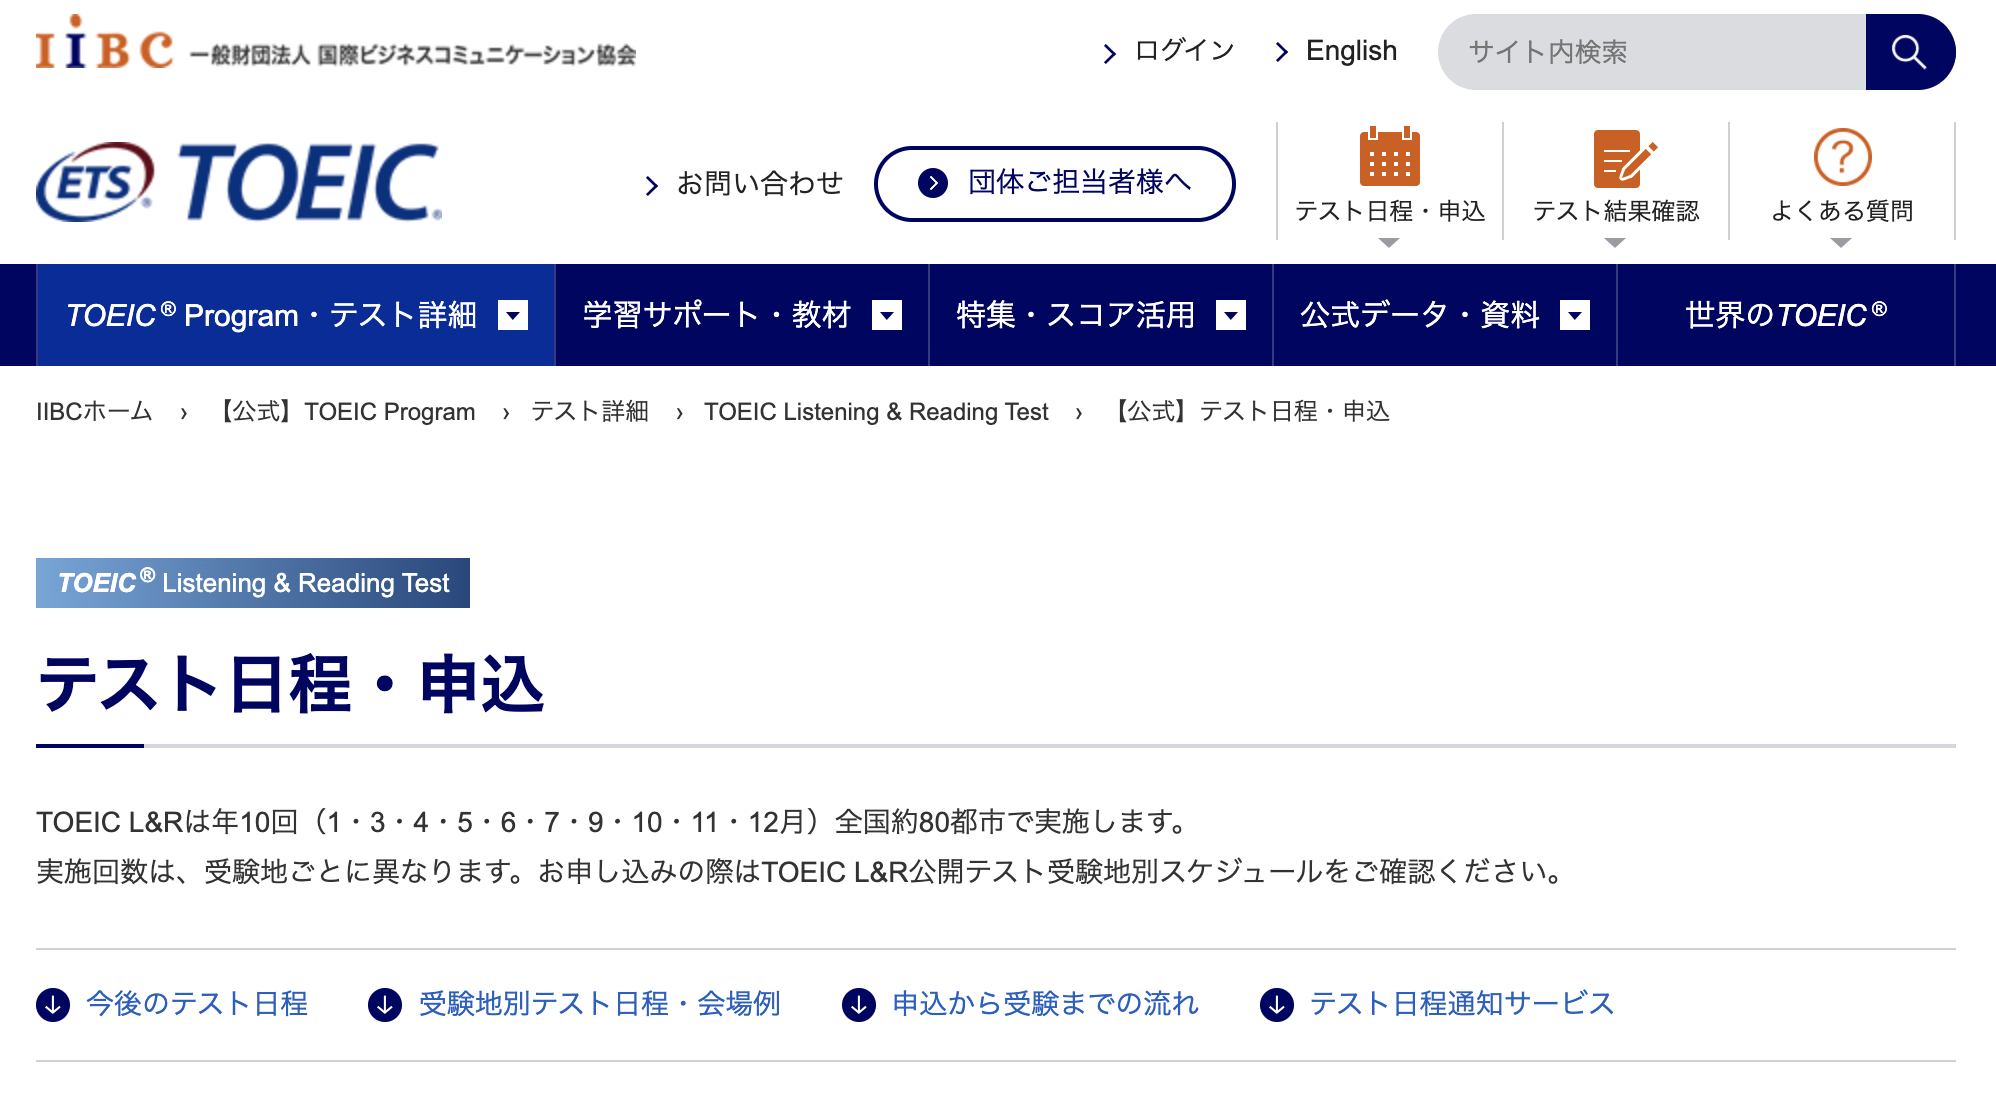Jump to 今後のテスト日程 section
This screenshot has width=1996, height=1104.
tap(197, 1004)
